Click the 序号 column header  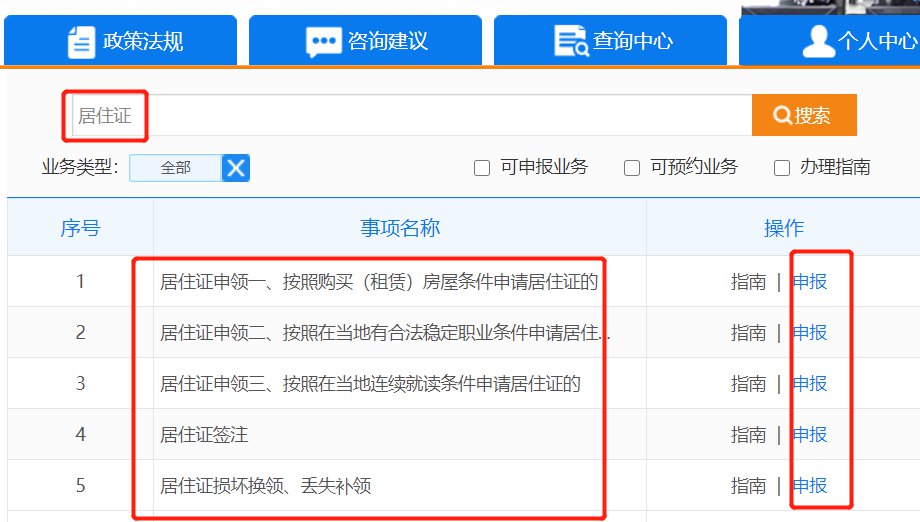[80, 228]
